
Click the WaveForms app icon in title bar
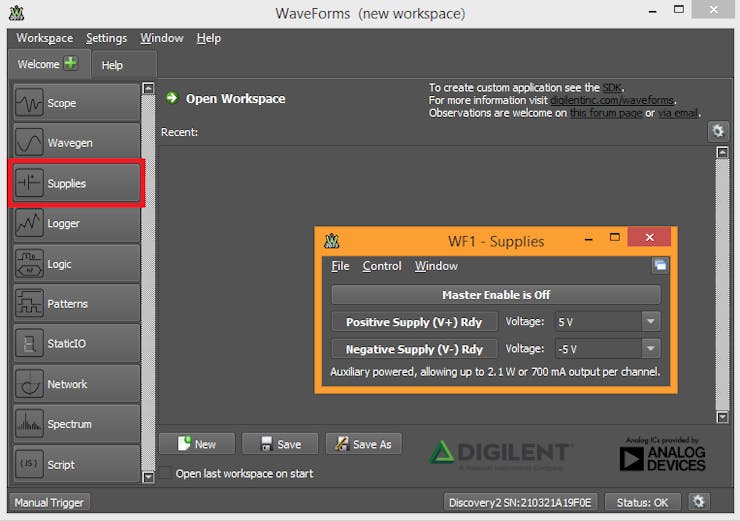[x=17, y=13]
